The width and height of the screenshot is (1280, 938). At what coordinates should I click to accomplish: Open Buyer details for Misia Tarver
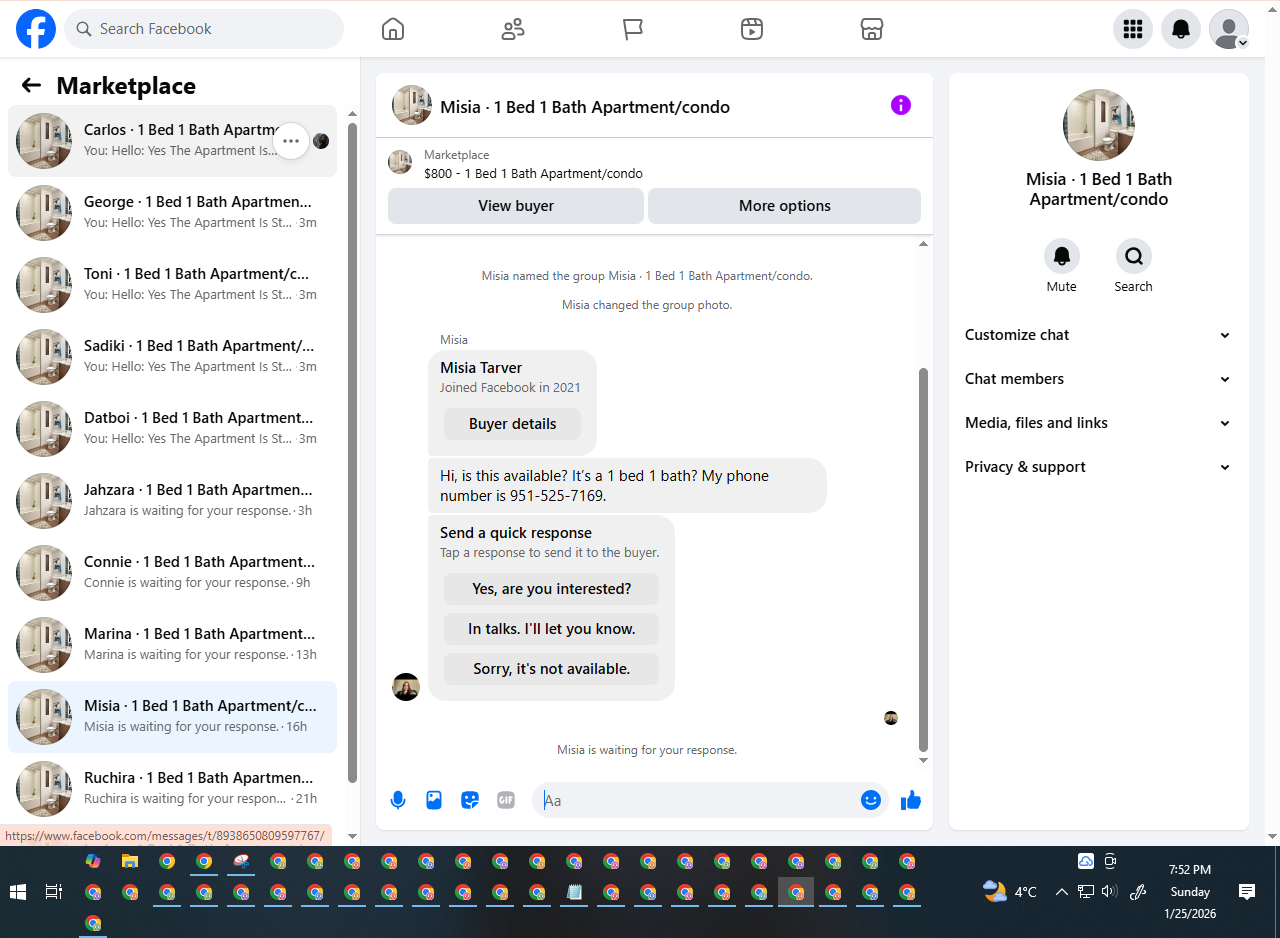[x=513, y=424]
